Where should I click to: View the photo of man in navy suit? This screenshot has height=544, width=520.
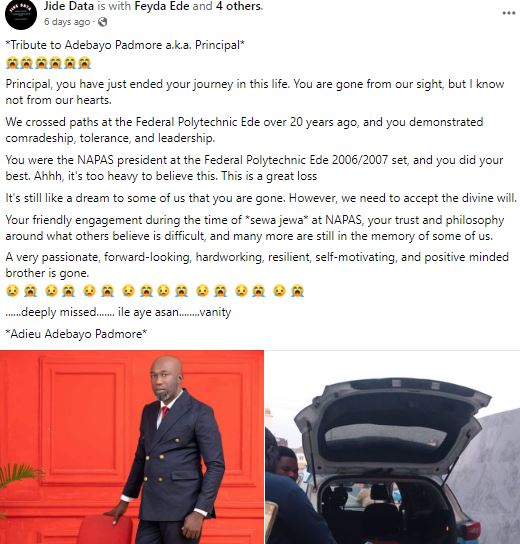point(132,447)
